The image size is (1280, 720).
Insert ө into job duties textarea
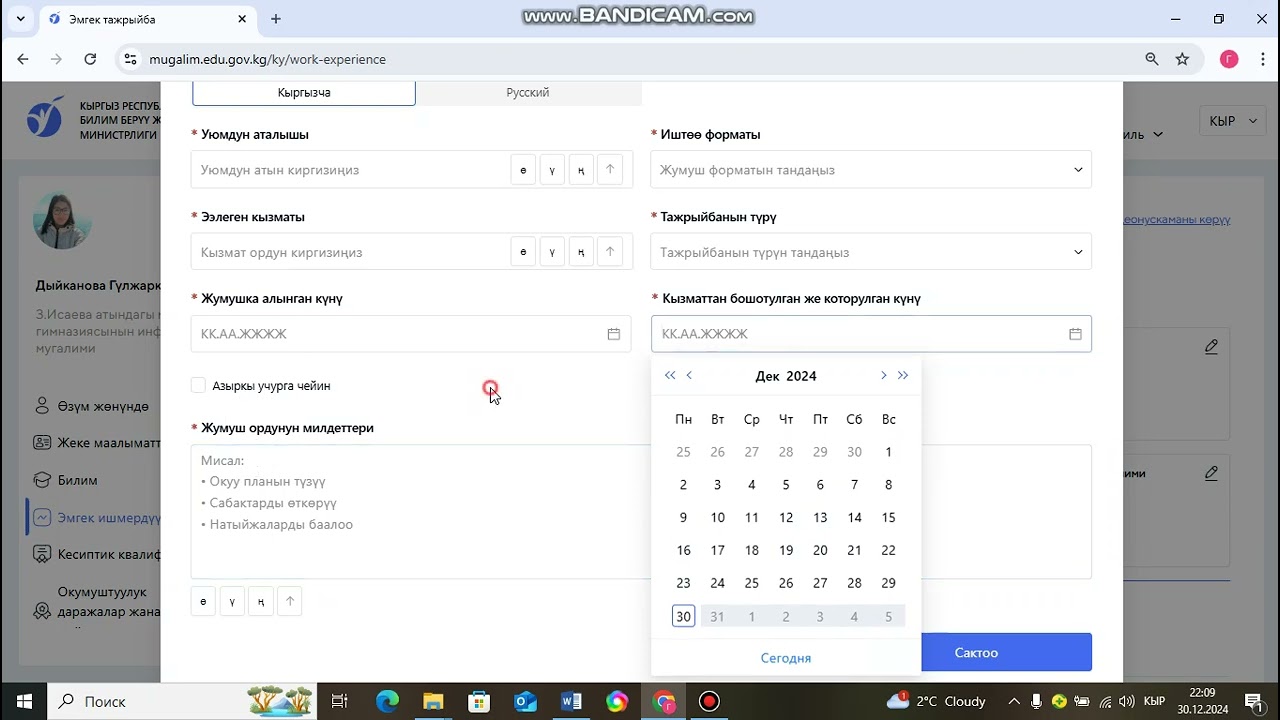tap(203, 601)
